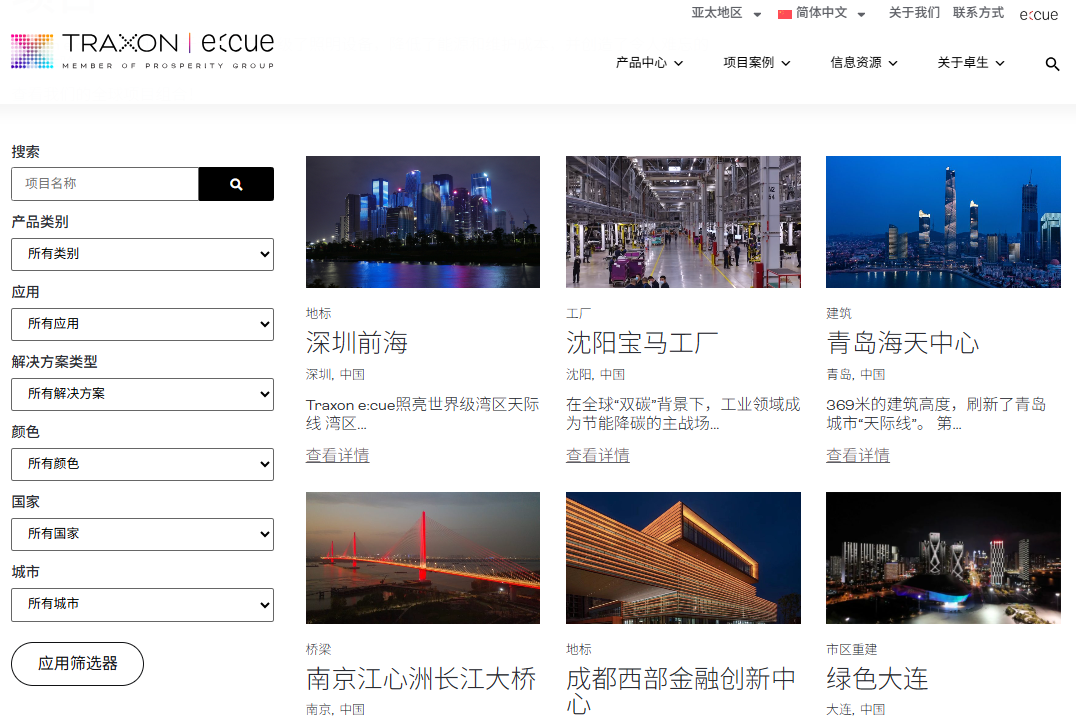Click the e:cue logo in the top corner
This screenshot has height=723, width=1076.
[x=1038, y=14]
